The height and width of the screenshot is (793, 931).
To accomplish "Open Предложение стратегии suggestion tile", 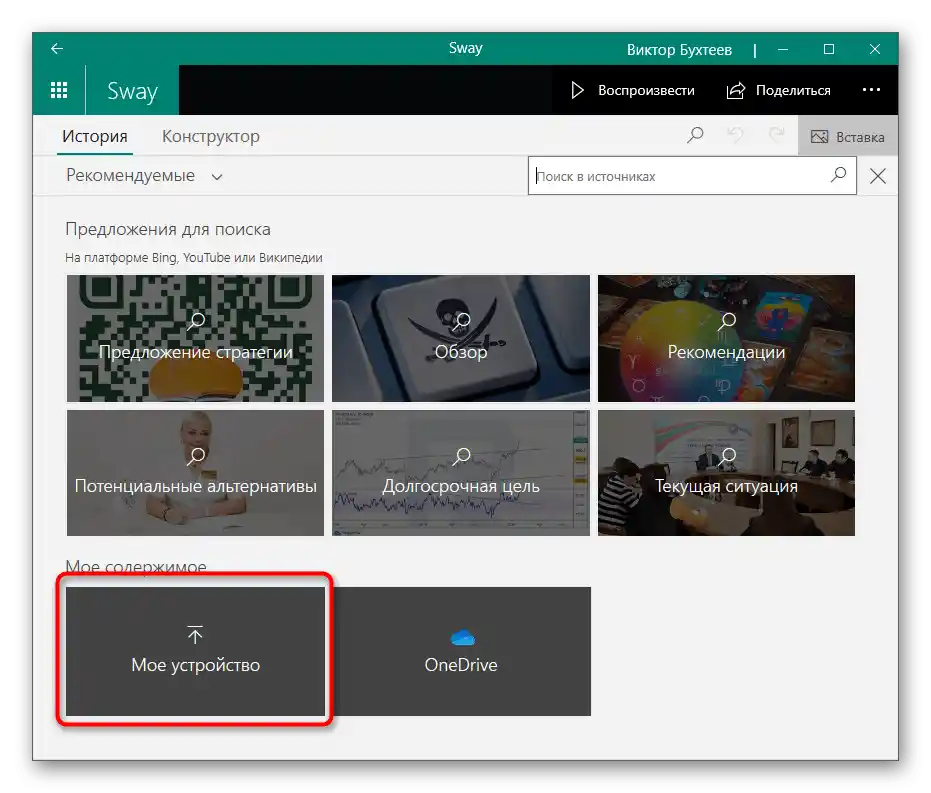I will coord(195,338).
